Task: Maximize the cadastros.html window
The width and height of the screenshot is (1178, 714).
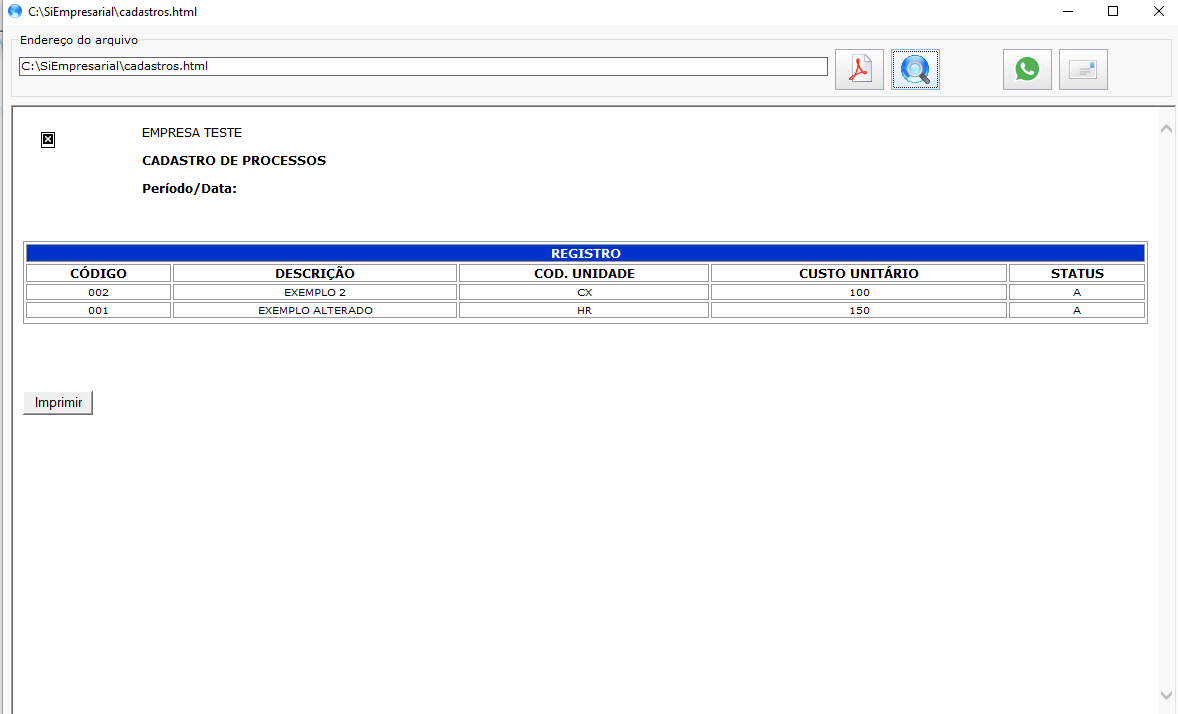Action: (x=1113, y=11)
